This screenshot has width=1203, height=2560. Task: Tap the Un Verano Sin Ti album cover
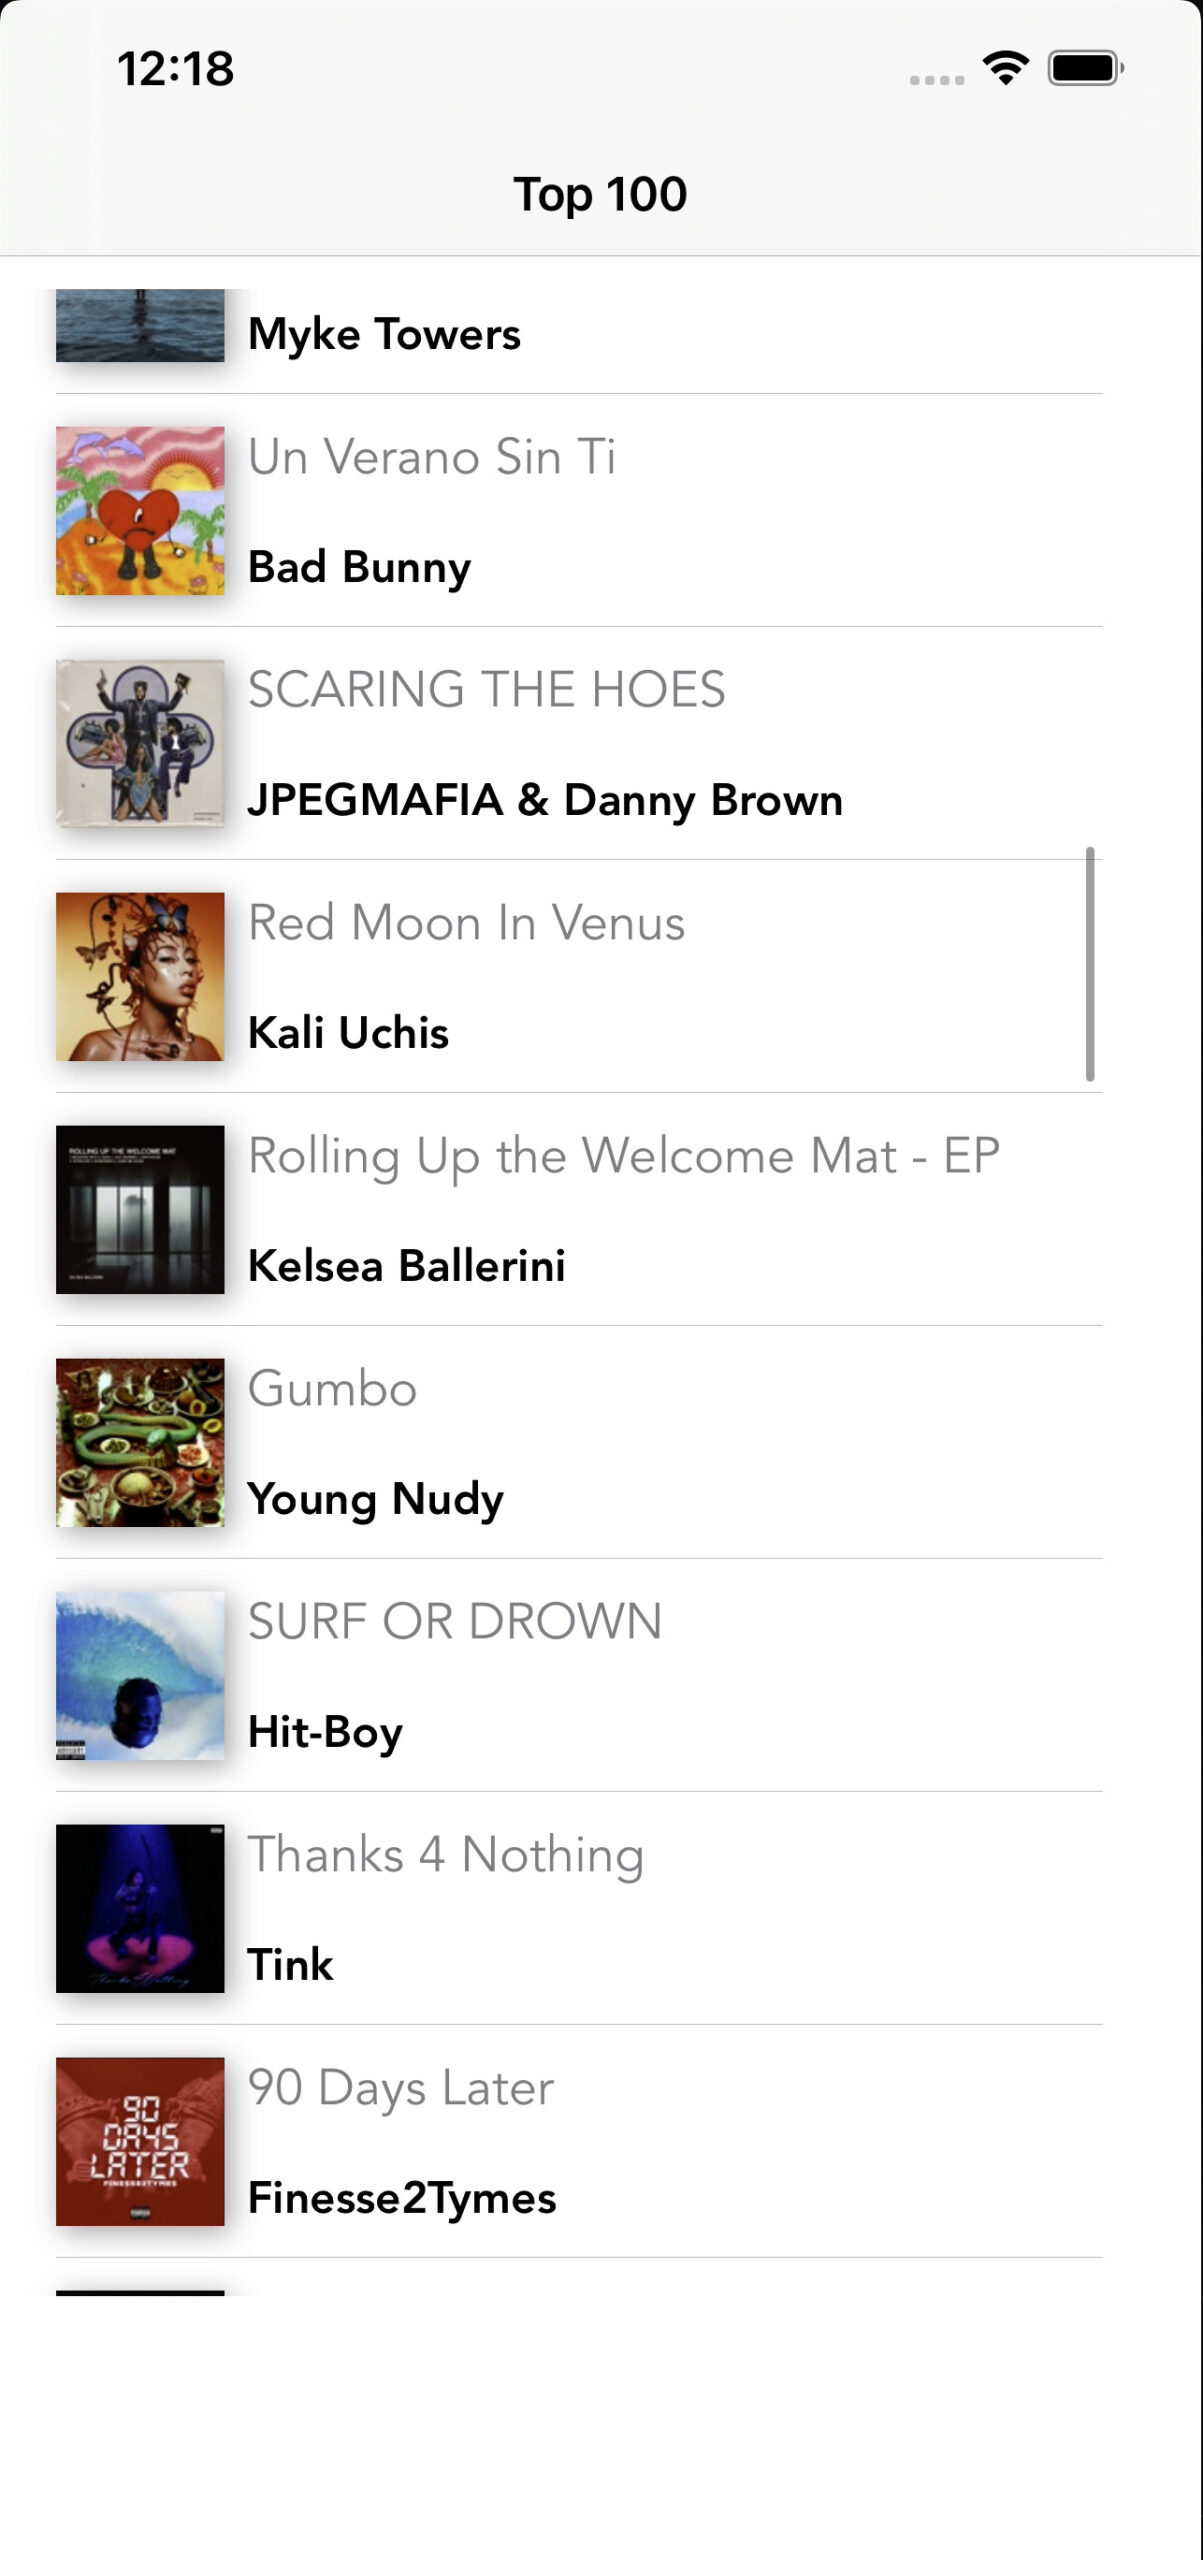[x=140, y=511]
